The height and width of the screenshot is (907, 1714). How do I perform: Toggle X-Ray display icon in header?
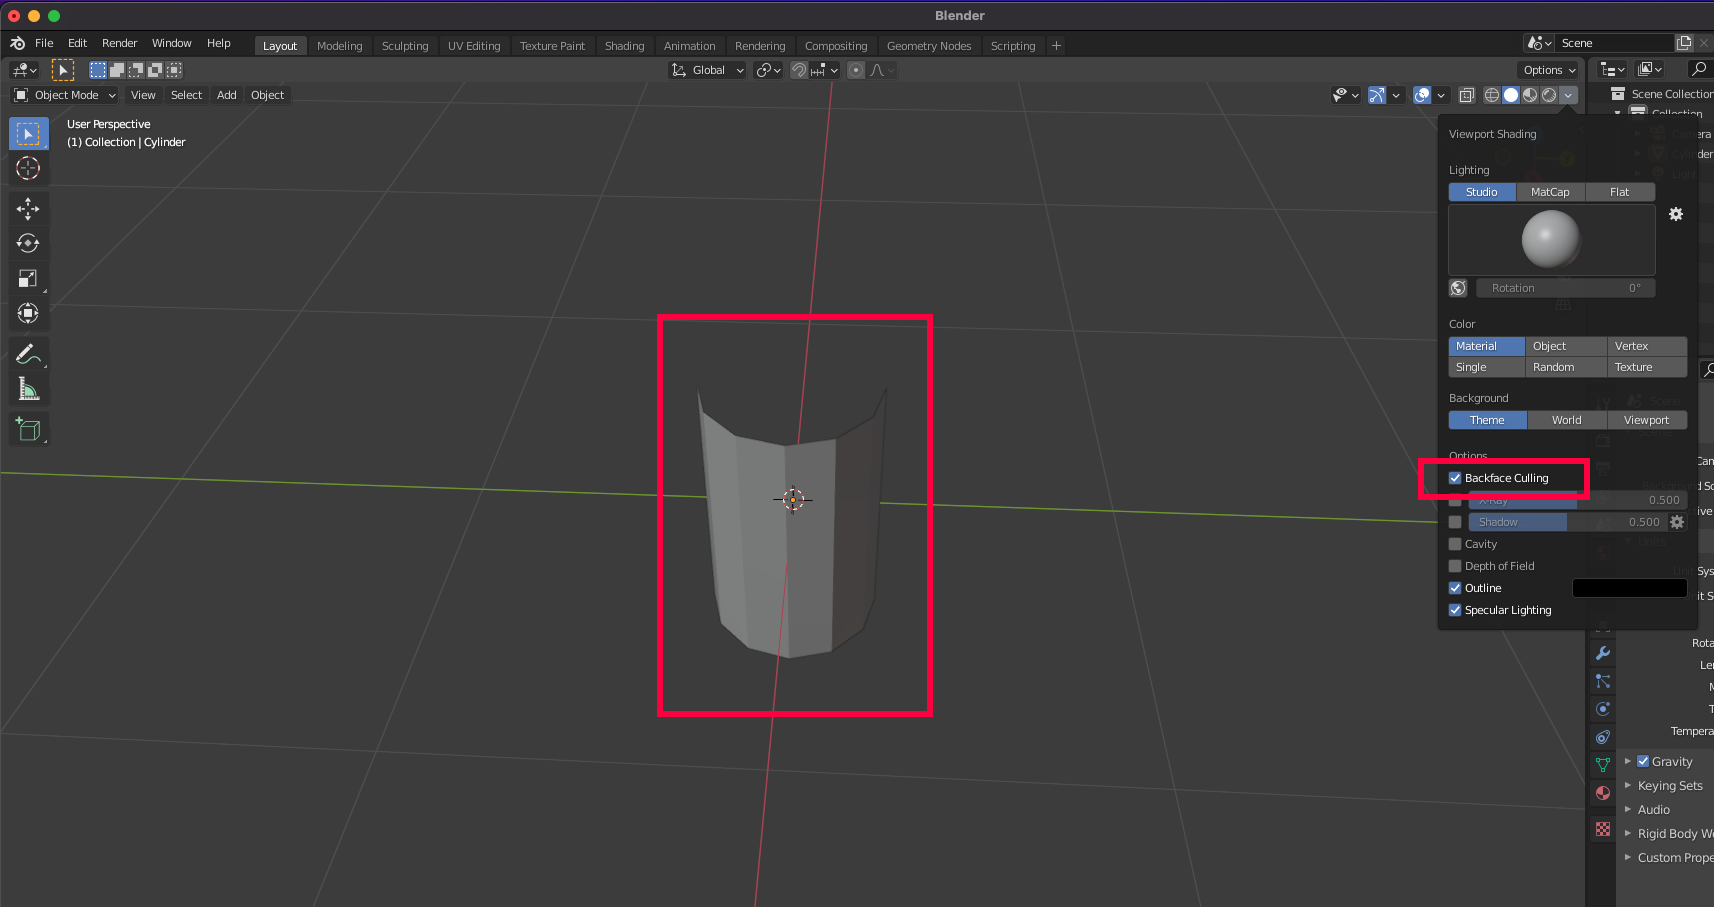tap(1466, 95)
